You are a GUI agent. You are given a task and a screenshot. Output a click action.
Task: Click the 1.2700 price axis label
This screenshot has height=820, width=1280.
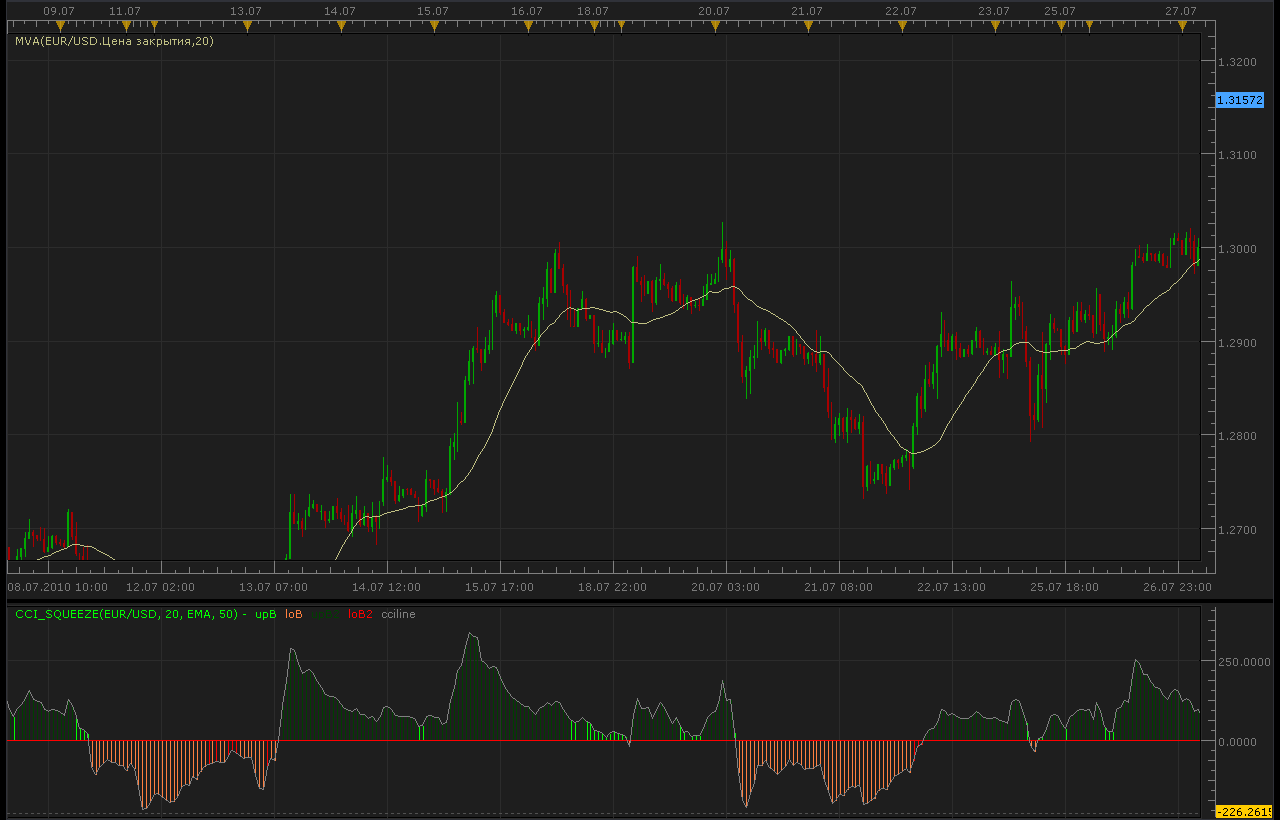(x=1237, y=530)
